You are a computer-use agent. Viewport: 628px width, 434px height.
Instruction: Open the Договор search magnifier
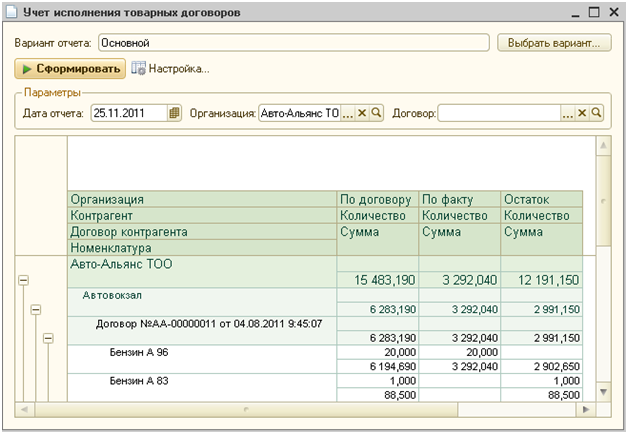coord(596,114)
